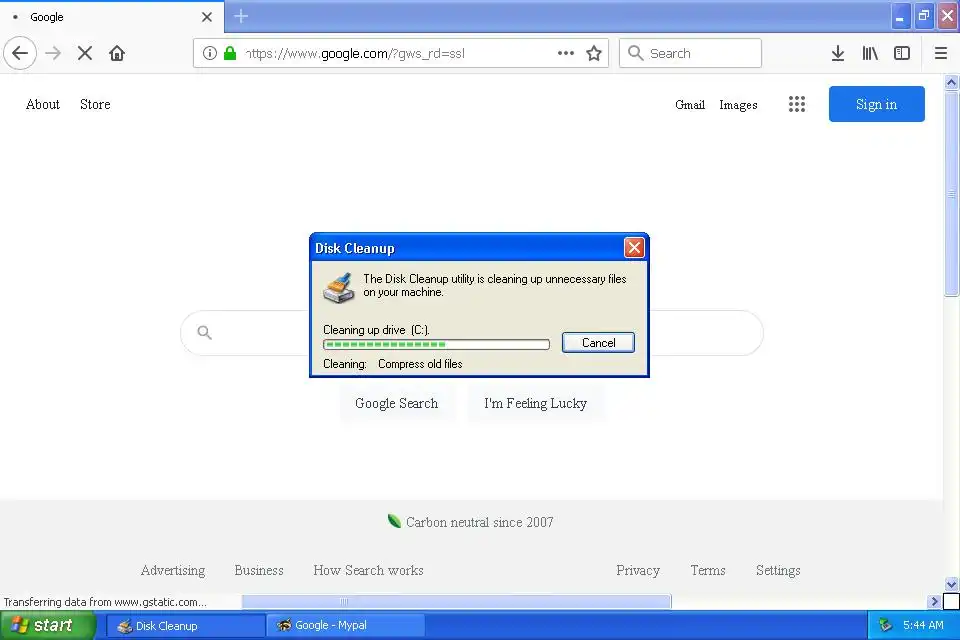Open How Search works link
Image resolution: width=960 pixels, height=640 pixels.
tap(368, 570)
